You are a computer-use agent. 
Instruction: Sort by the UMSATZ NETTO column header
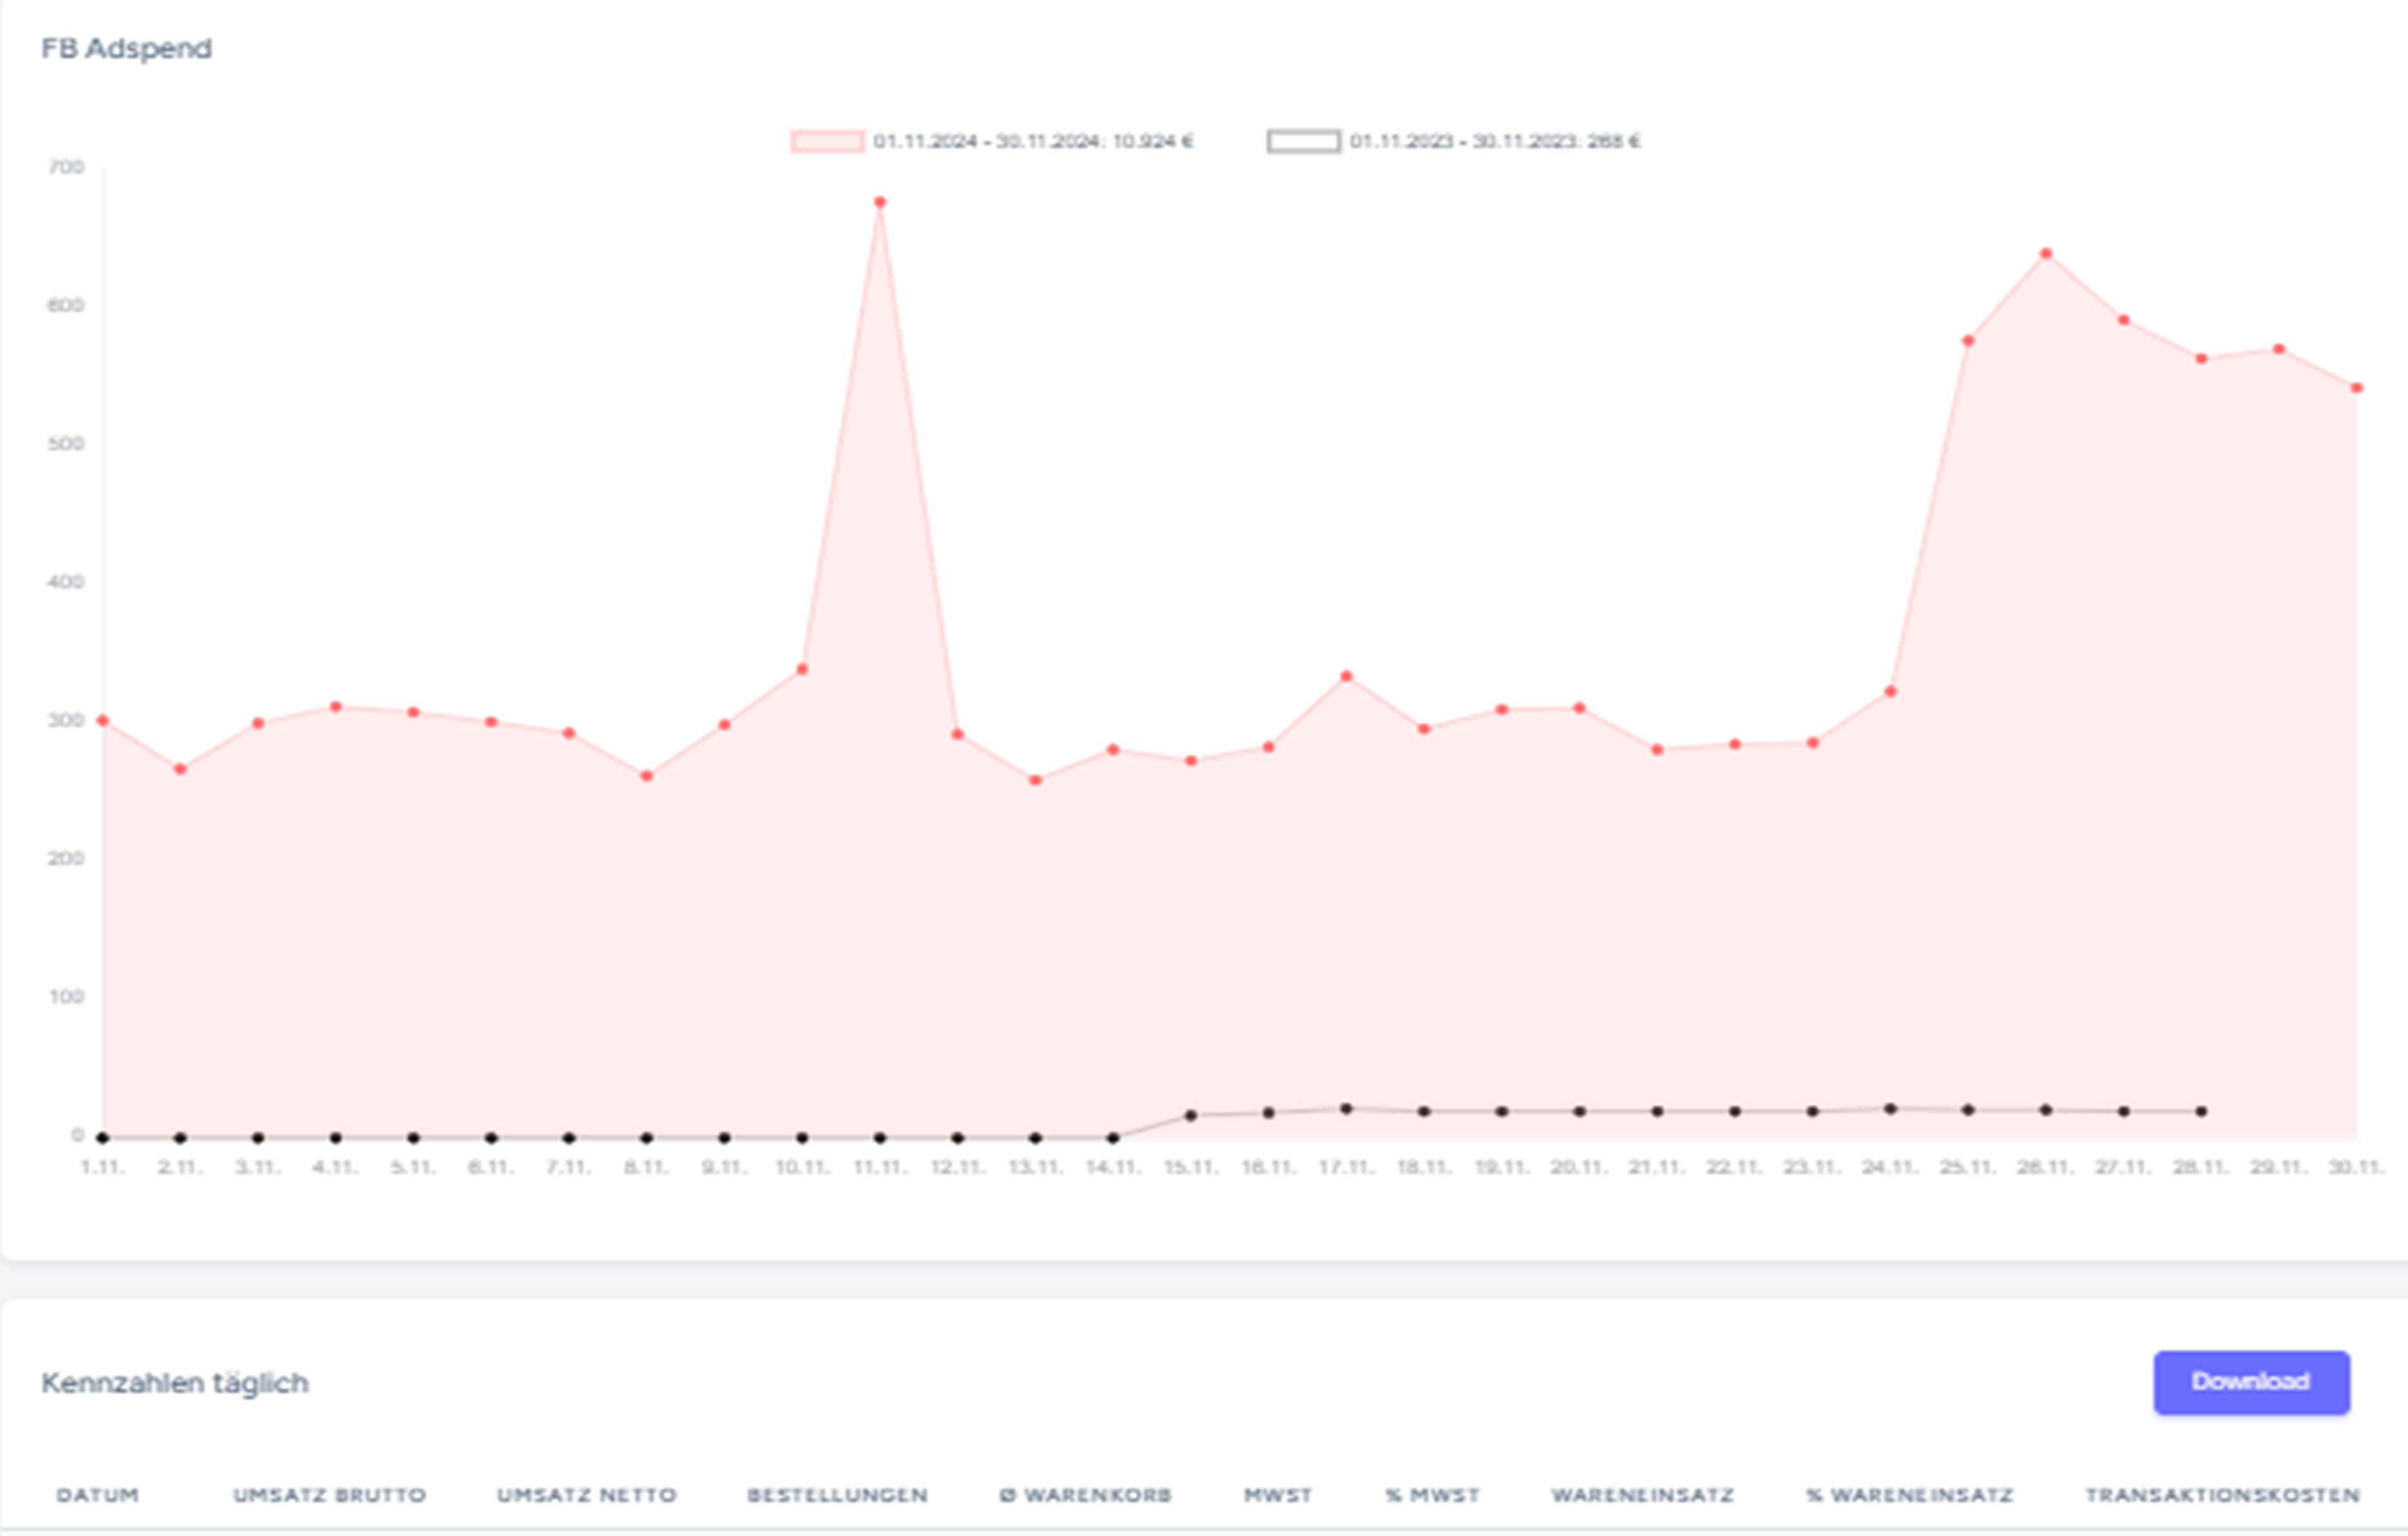[x=587, y=1495]
